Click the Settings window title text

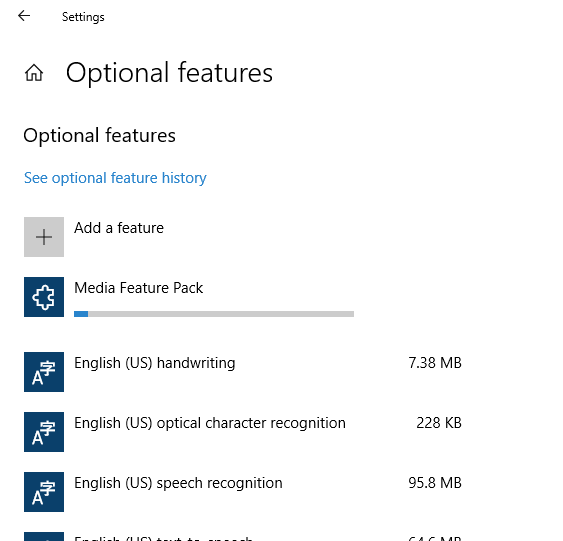pos(83,17)
